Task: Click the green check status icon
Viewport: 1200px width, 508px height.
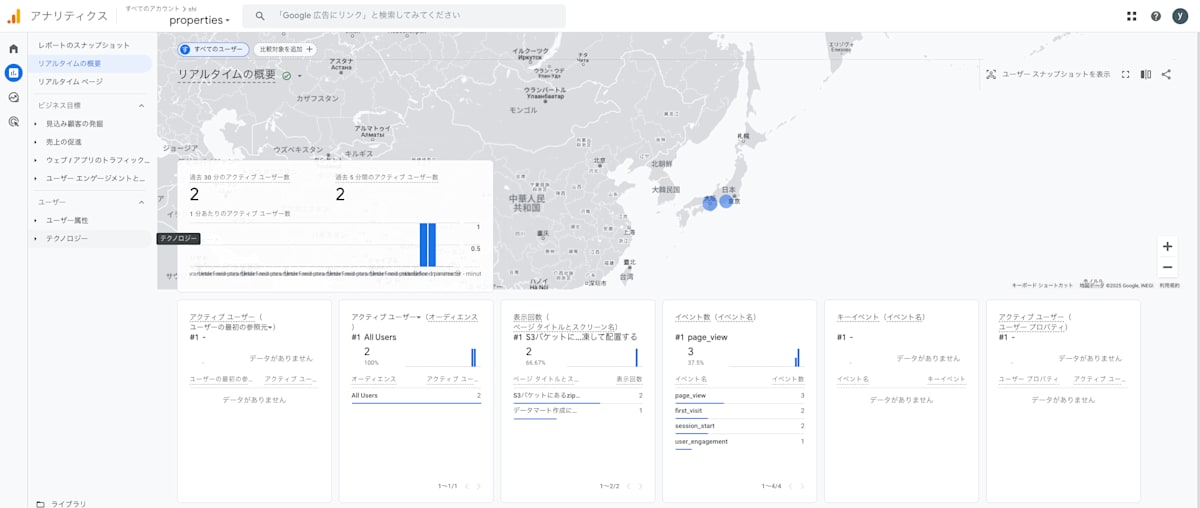Action: [x=287, y=75]
